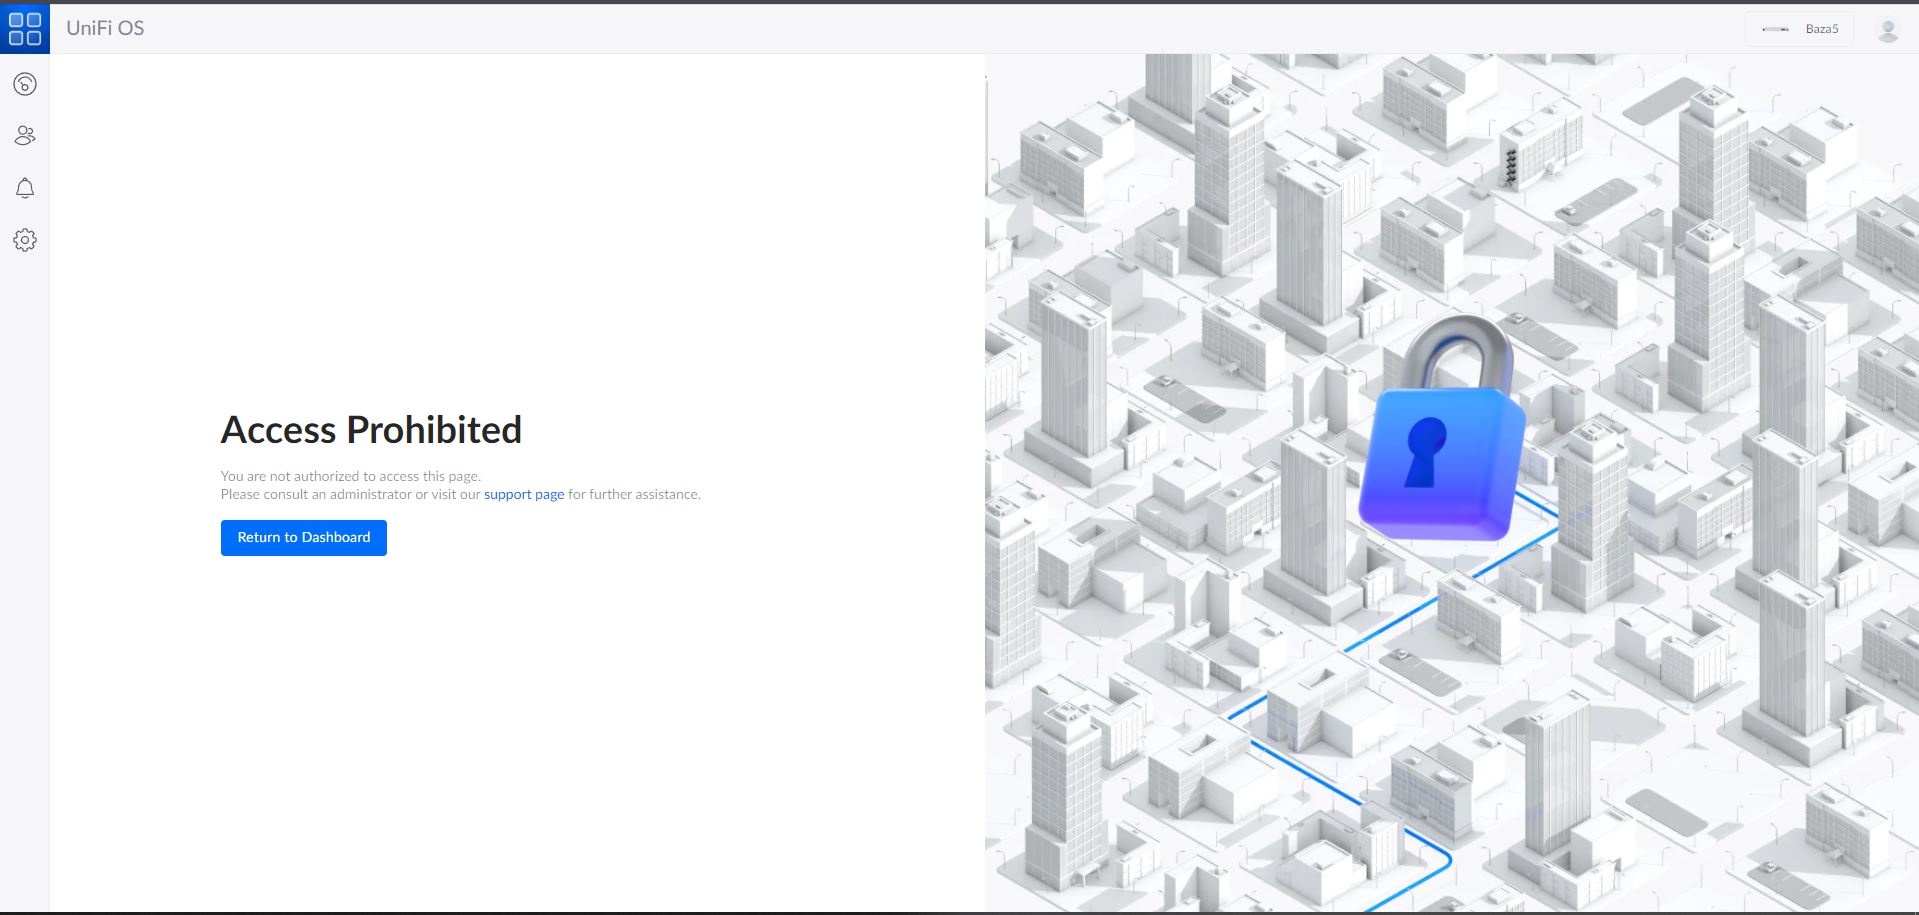Click the 'You are not authorized' message text
1919x915 pixels.
click(x=351, y=477)
